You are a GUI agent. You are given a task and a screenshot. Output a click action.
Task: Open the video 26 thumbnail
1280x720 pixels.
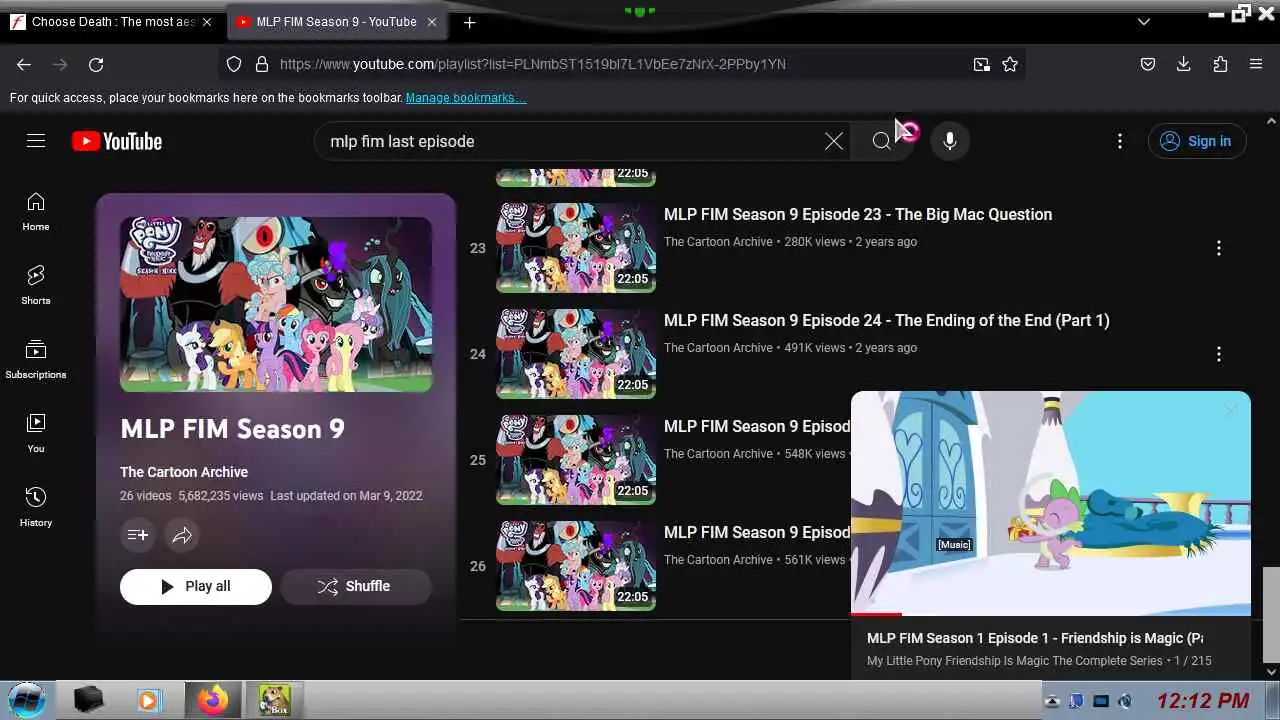[576, 566]
